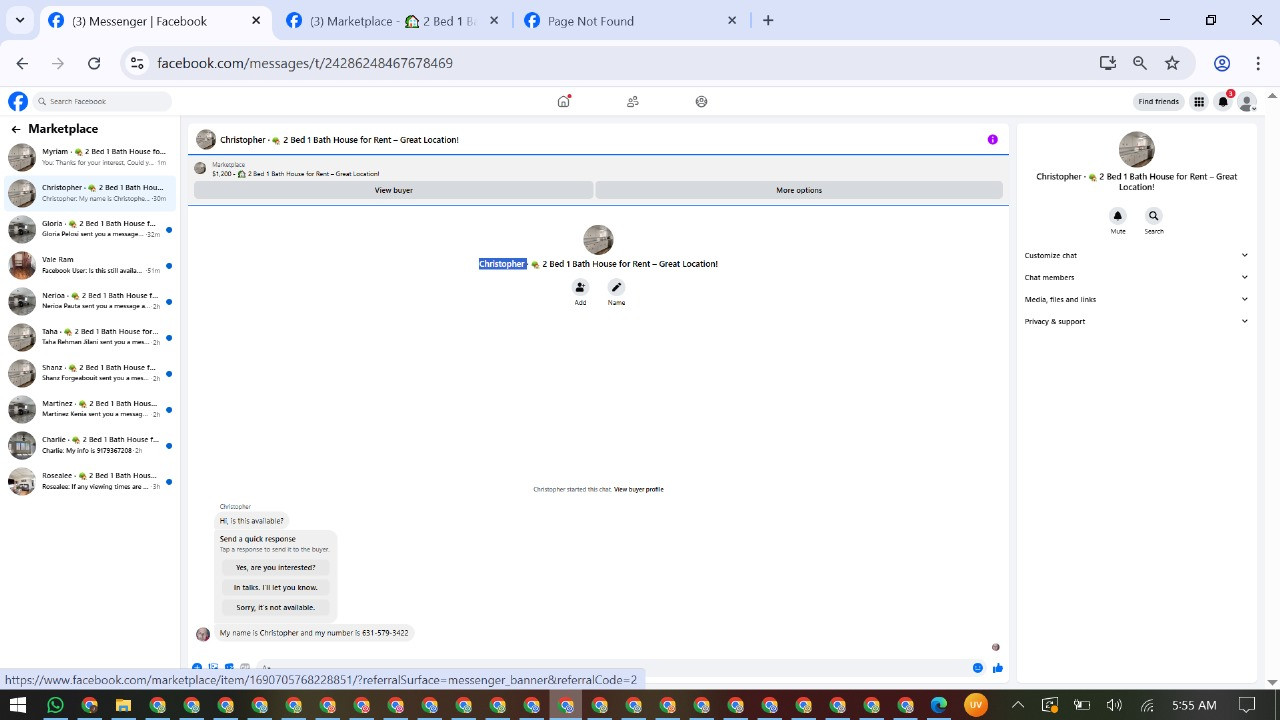Click the install app icon in address bar
The width and height of the screenshot is (1280, 720).
1108,63
